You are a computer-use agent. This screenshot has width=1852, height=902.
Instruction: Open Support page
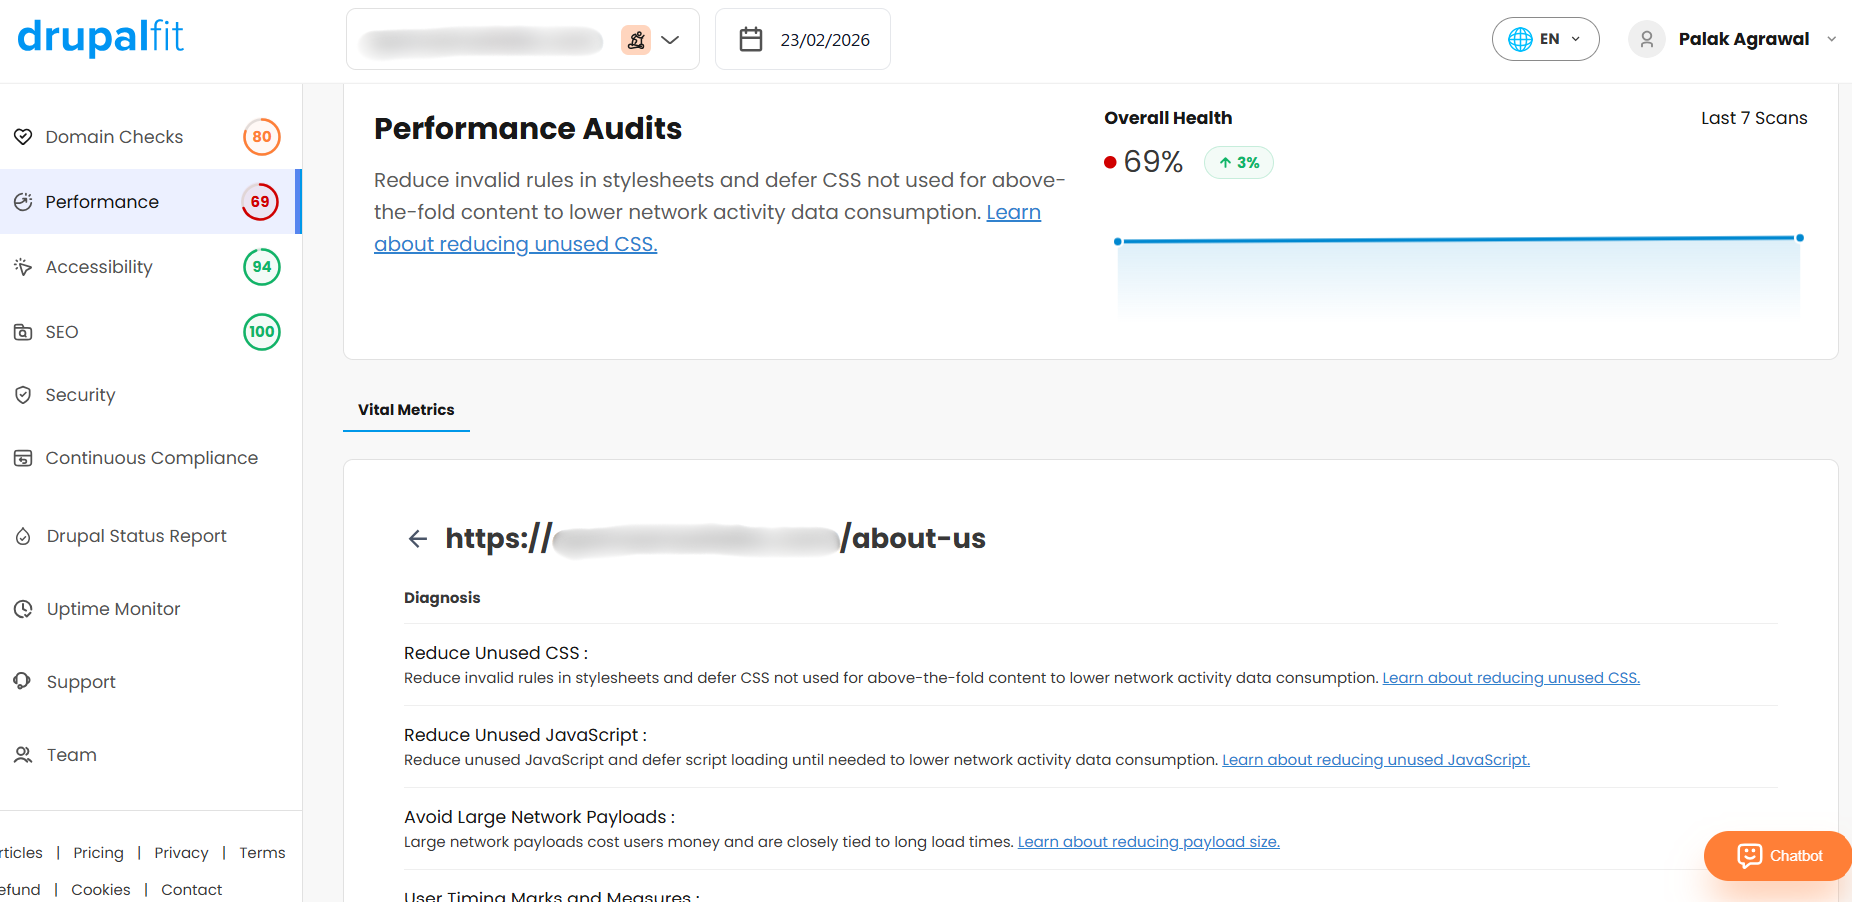[x=81, y=682]
